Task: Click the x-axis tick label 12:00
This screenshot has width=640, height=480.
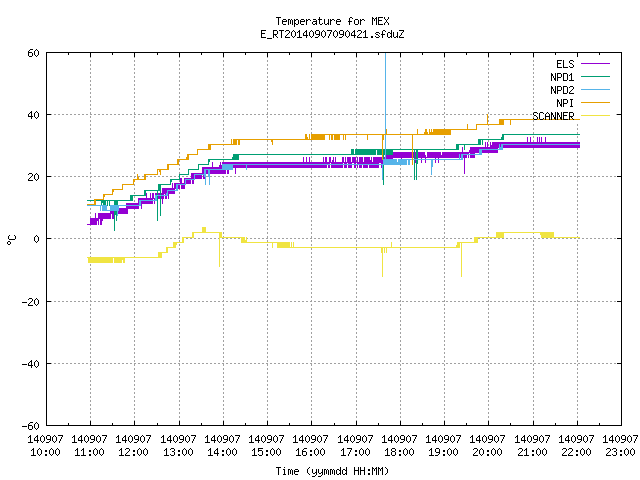Action: click(x=133, y=452)
